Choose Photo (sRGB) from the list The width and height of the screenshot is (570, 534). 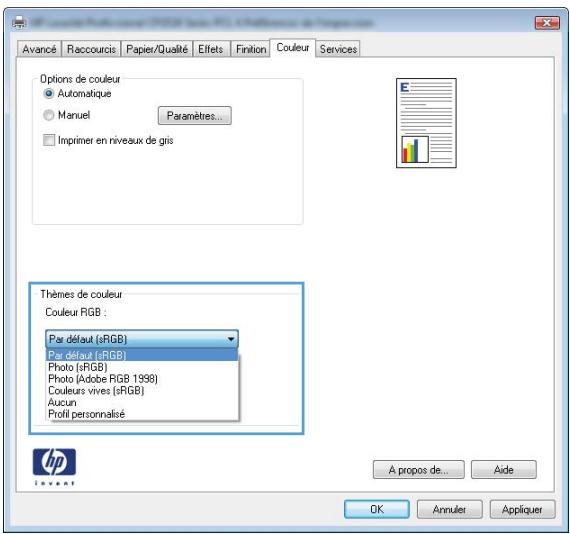pyautogui.click(x=142, y=367)
